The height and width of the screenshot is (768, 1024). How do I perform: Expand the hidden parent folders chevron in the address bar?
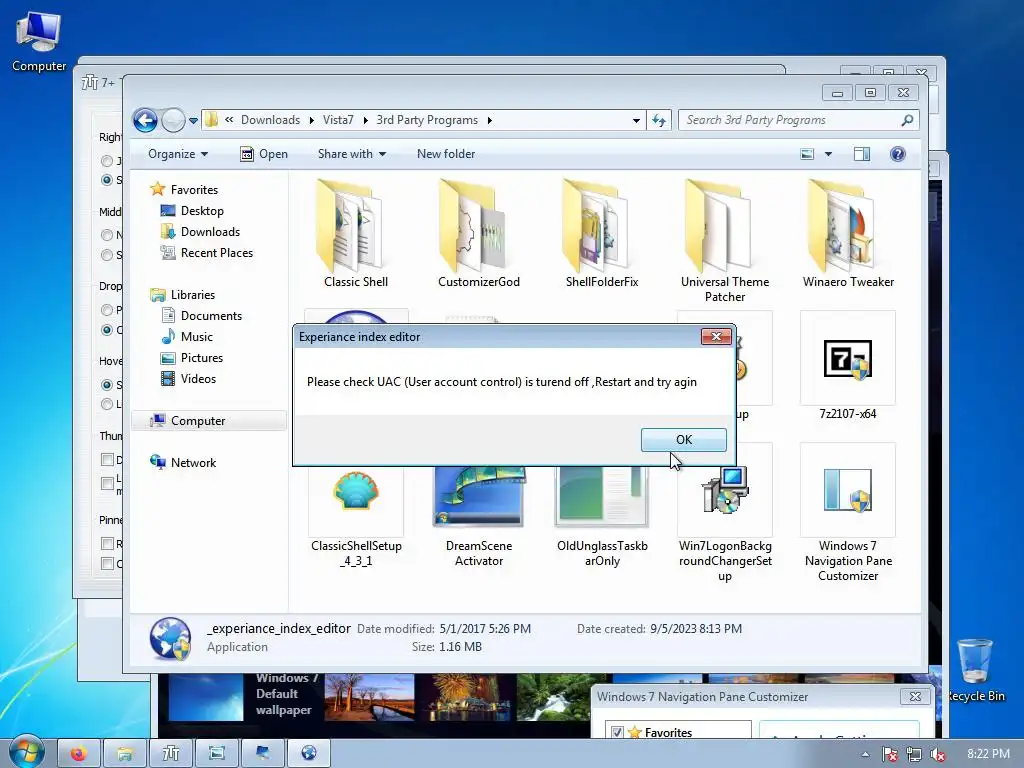point(229,120)
